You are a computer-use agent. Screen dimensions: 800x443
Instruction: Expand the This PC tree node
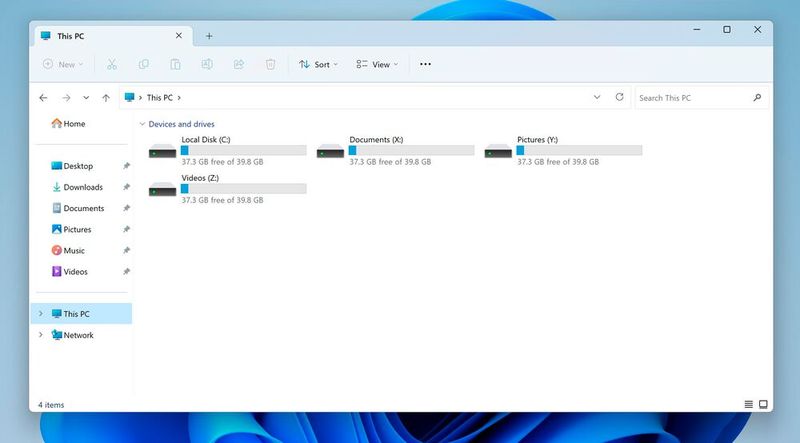coord(41,313)
